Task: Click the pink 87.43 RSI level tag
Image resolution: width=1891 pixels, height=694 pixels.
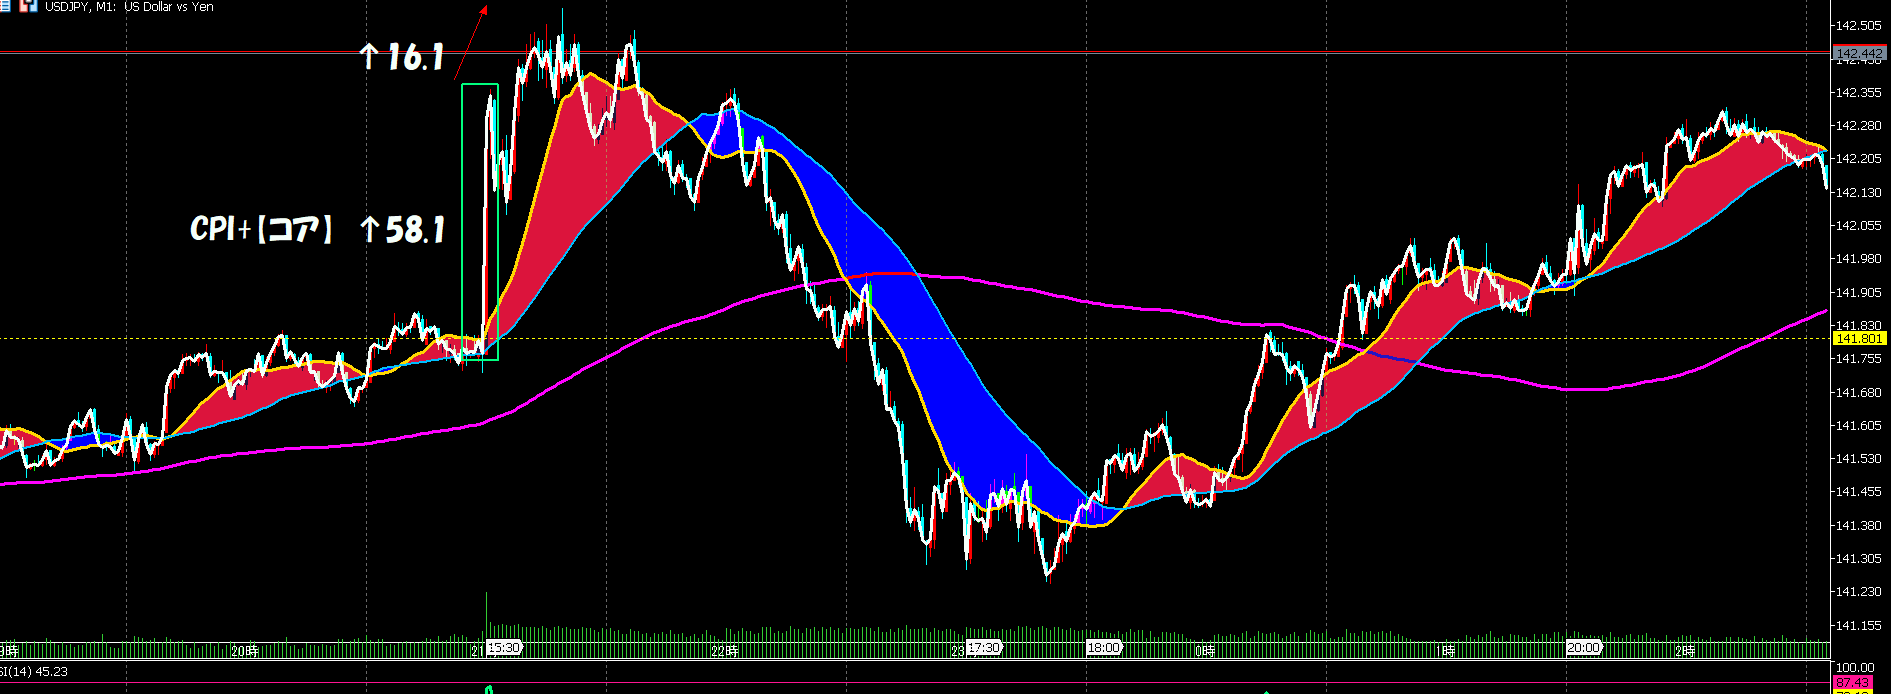Action: point(1853,683)
